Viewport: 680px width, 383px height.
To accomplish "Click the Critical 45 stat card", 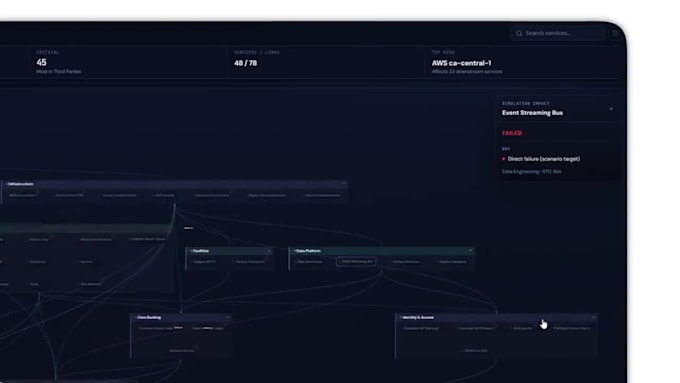I will point(128,62).
